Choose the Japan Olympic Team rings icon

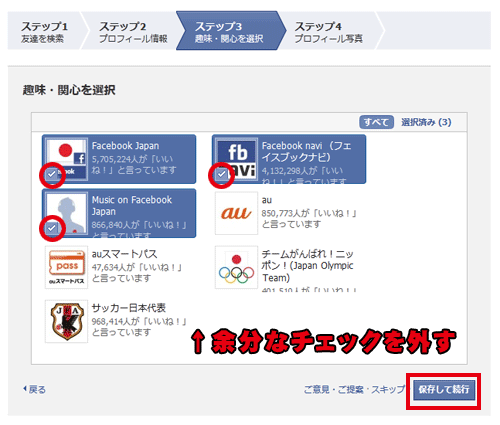tap(236, 267)
